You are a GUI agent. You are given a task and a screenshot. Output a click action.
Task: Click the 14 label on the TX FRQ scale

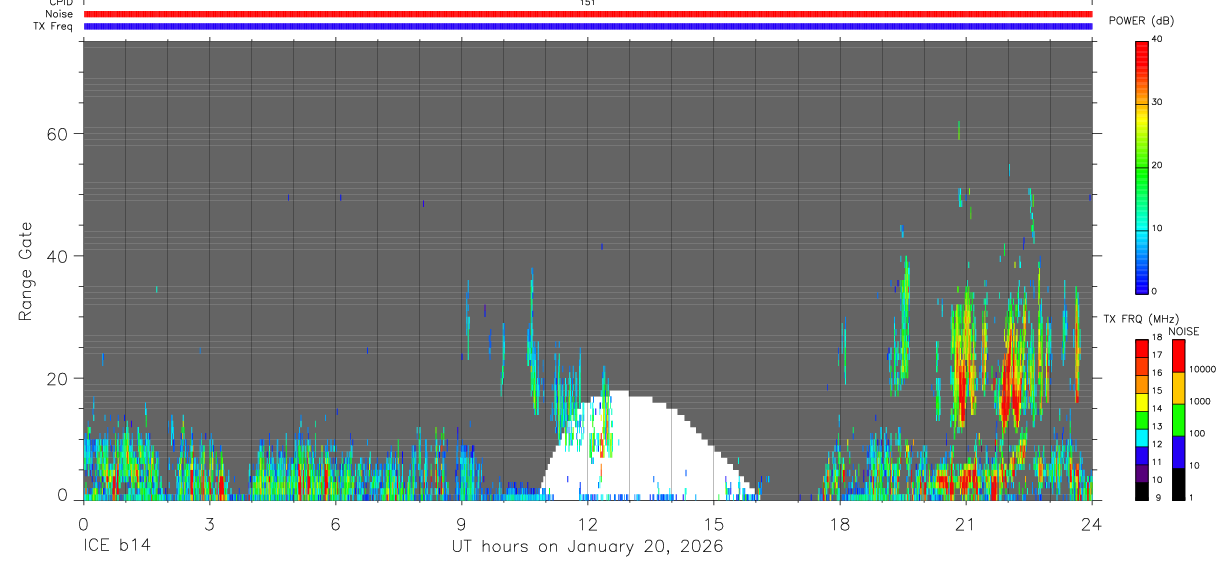click(1156, 409)
